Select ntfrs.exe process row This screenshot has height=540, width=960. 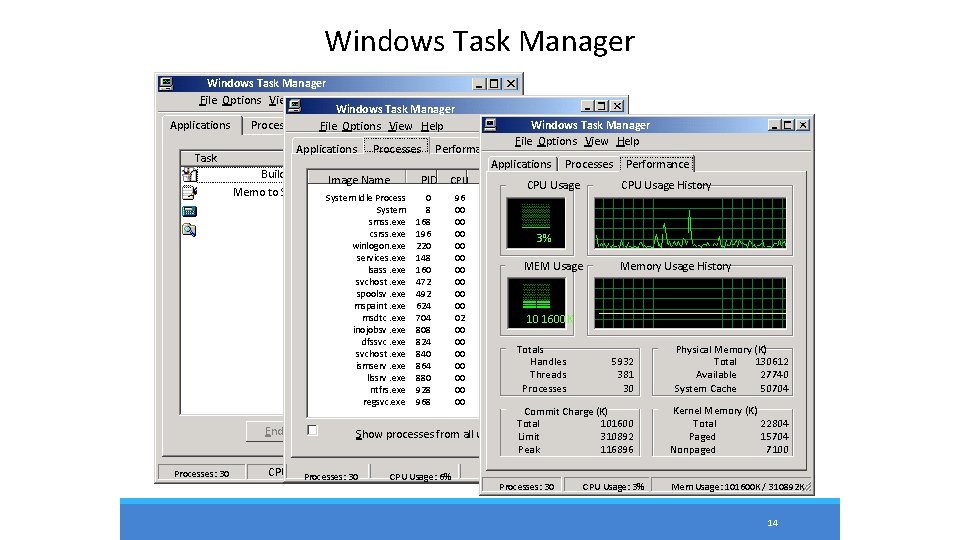pyautogui.click(x=395, y=389)
